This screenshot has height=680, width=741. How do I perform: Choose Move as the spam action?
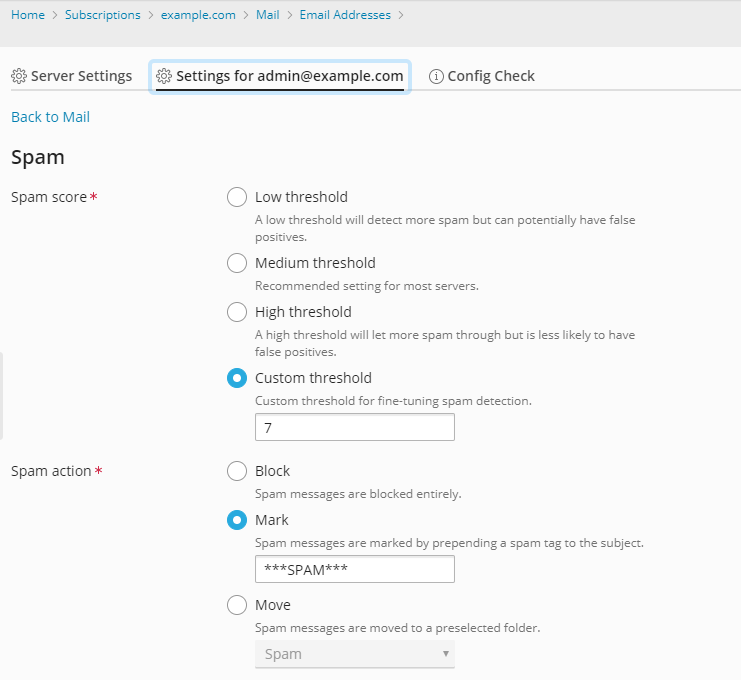coord(237,605)
